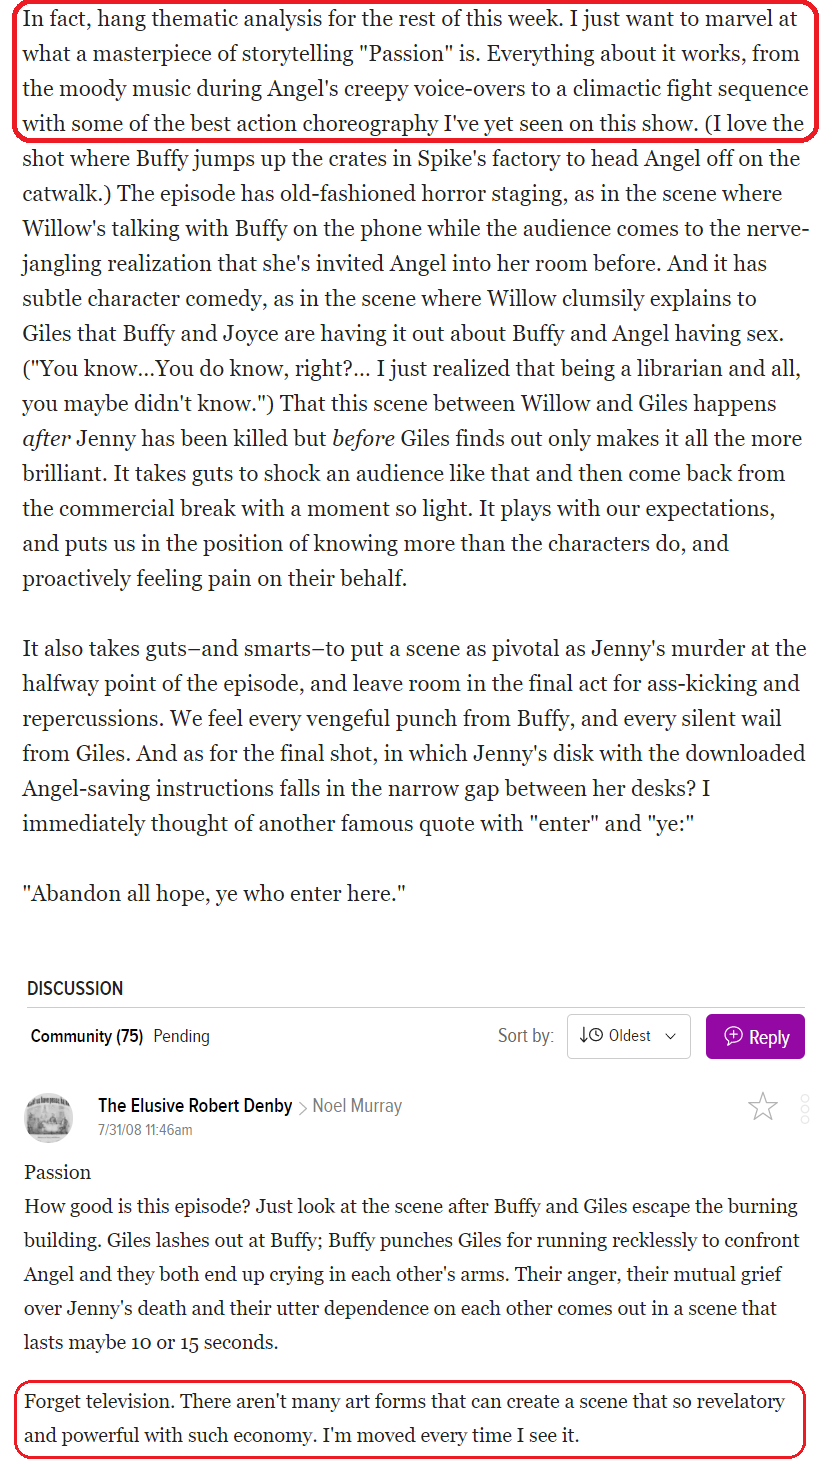Switch to the Pending comments tab
The image size is (840, 1464).
click(x=181, y=1036)
